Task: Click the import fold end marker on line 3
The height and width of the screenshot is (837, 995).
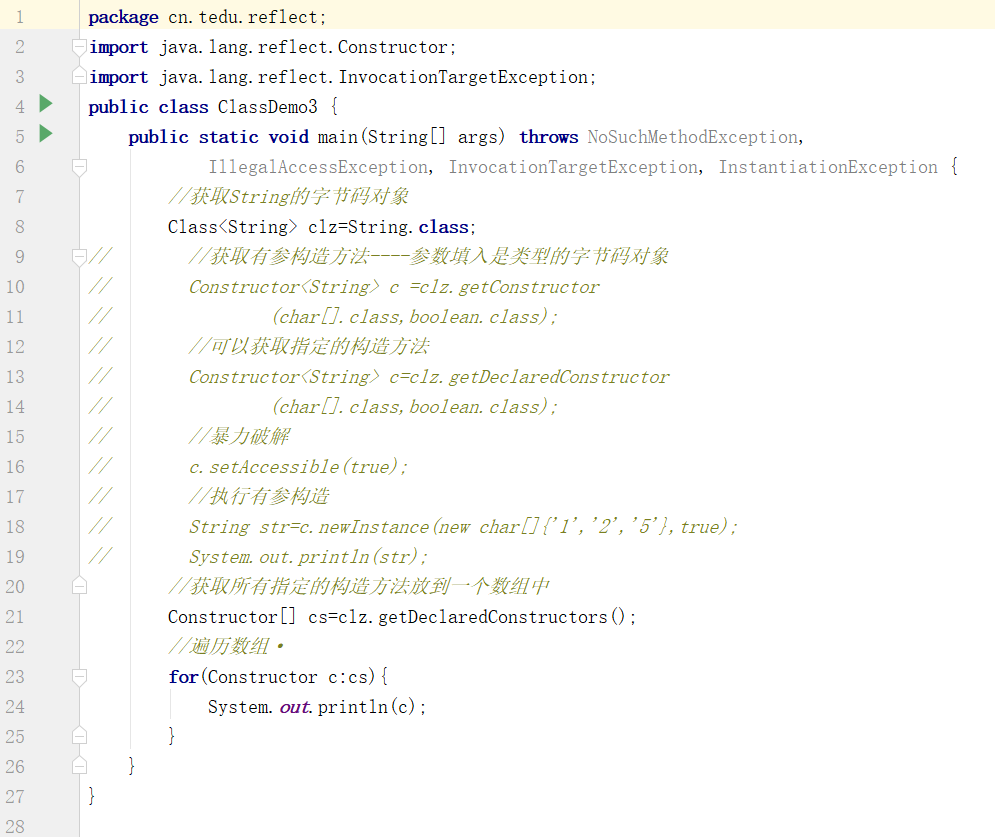Action: coord(79,76)
